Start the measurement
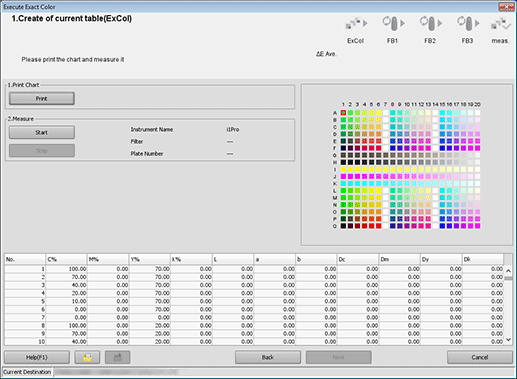This screenshot has height=379, width=517. [x=42, y=132]
